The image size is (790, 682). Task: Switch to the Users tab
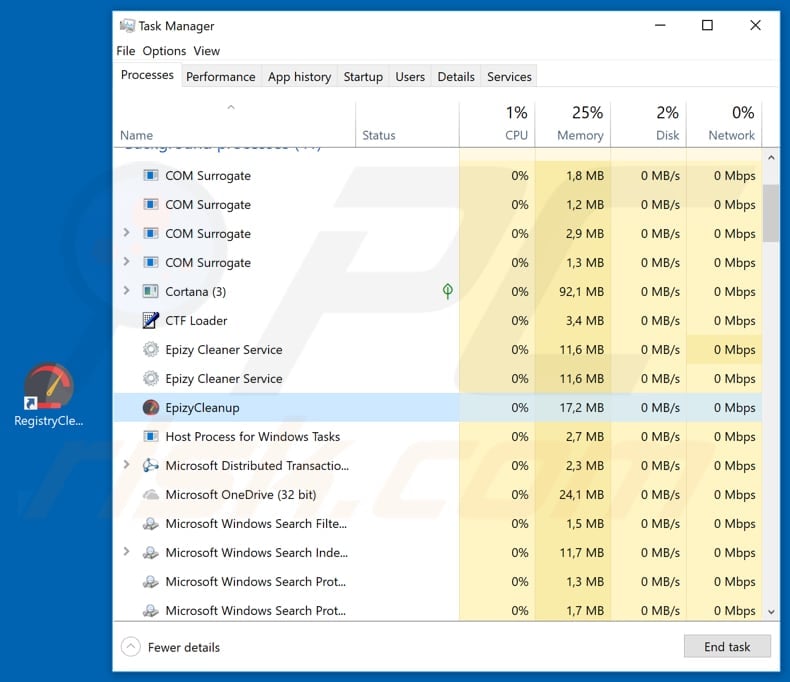click(x=410, y=77)
